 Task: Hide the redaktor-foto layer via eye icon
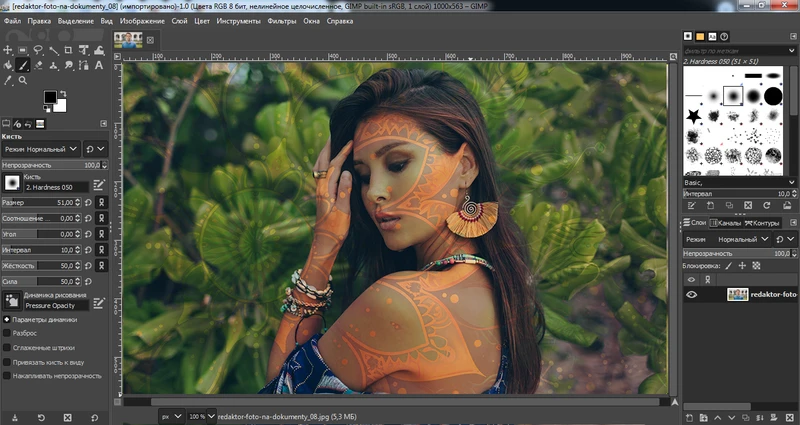point(691,294)
